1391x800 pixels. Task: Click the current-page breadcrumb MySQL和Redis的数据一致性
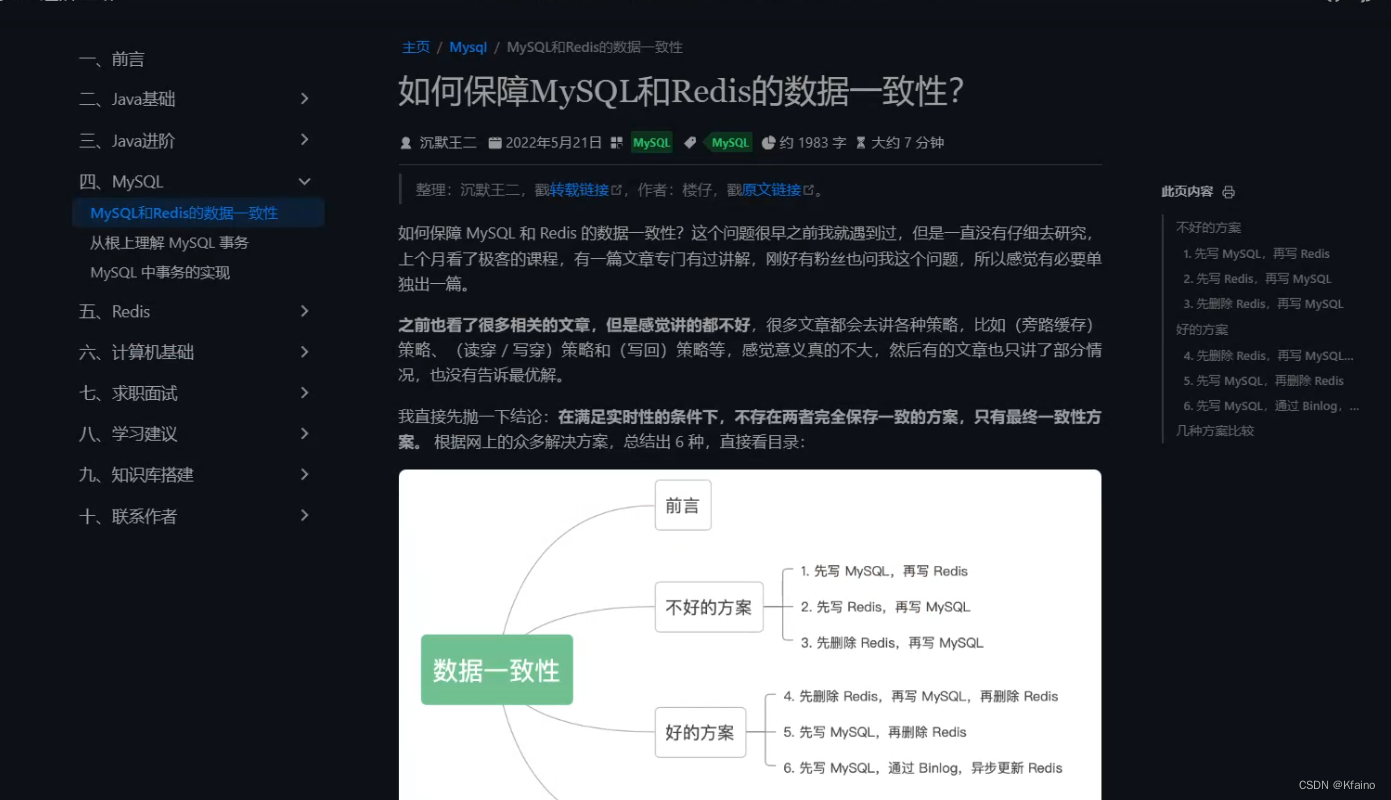tap(595, 47)
